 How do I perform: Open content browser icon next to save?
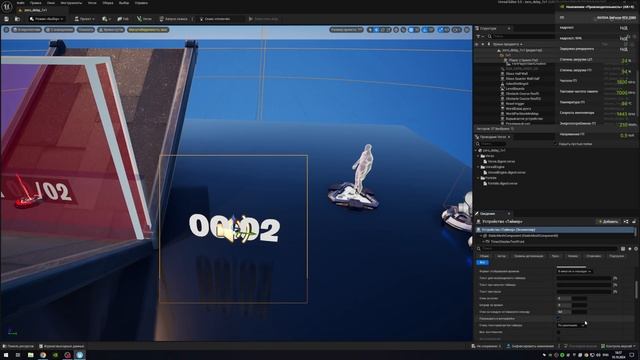click(x=17, y=19)
